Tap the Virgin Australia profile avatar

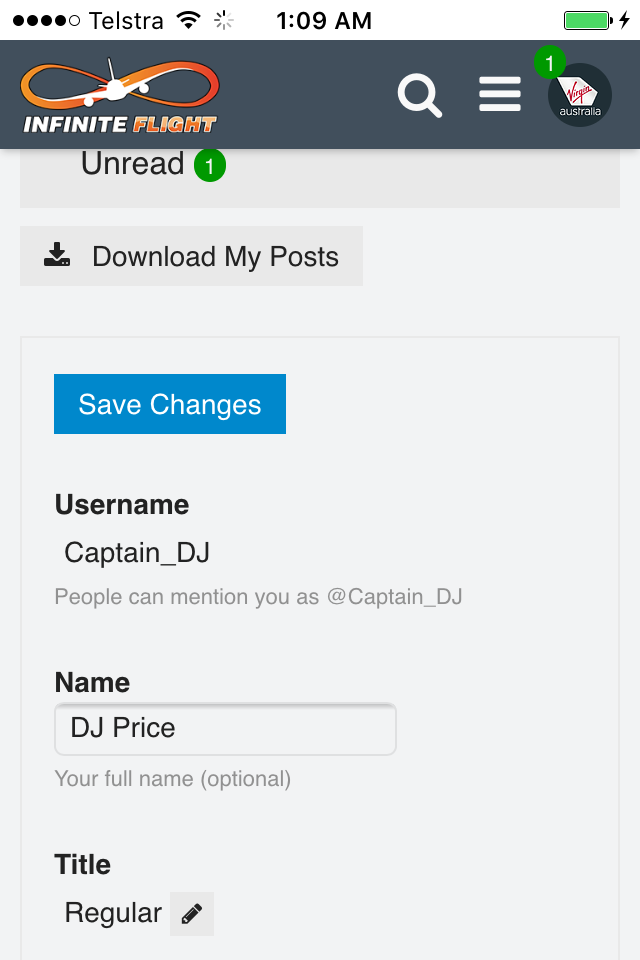pyautogui.click(x=580, y=97)
